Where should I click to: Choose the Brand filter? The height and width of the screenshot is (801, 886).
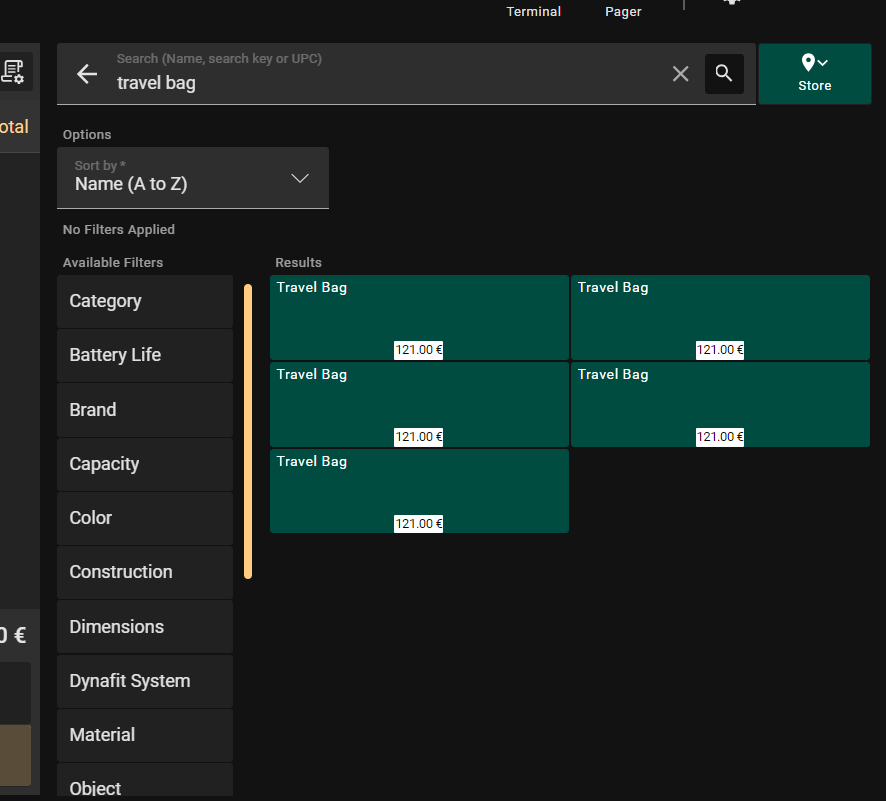pos(145,410)
